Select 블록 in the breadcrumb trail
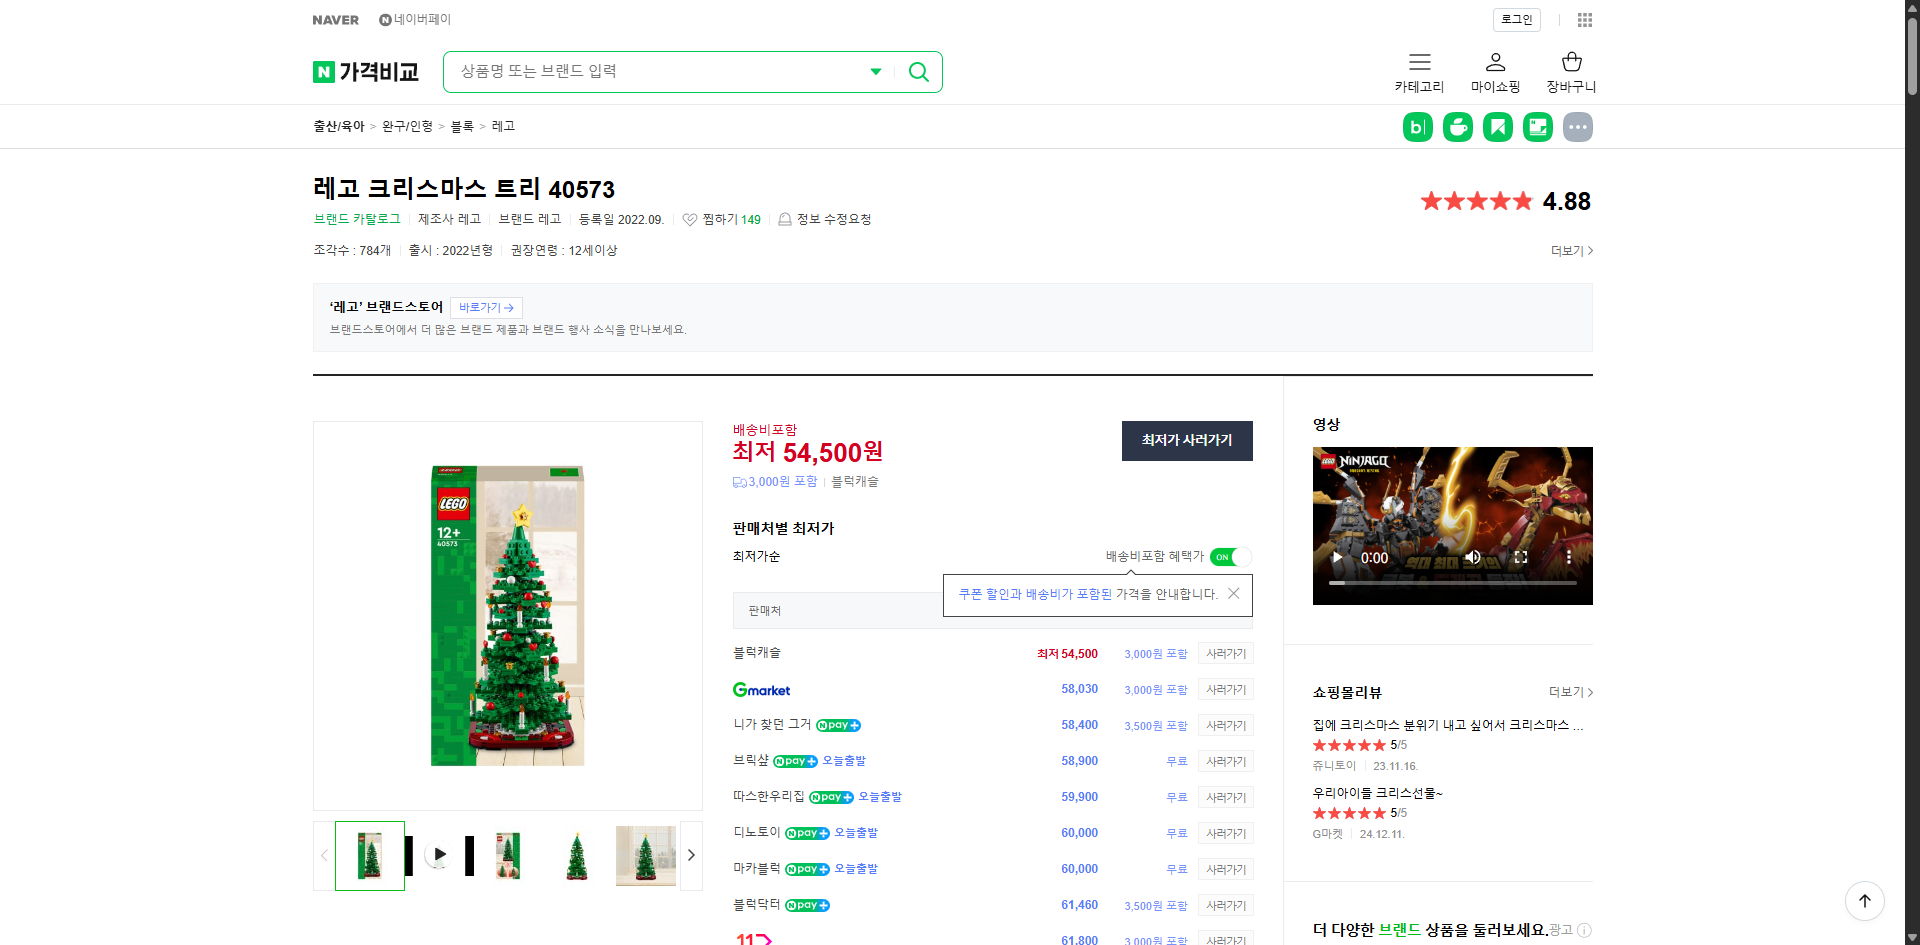 [462, 126]
